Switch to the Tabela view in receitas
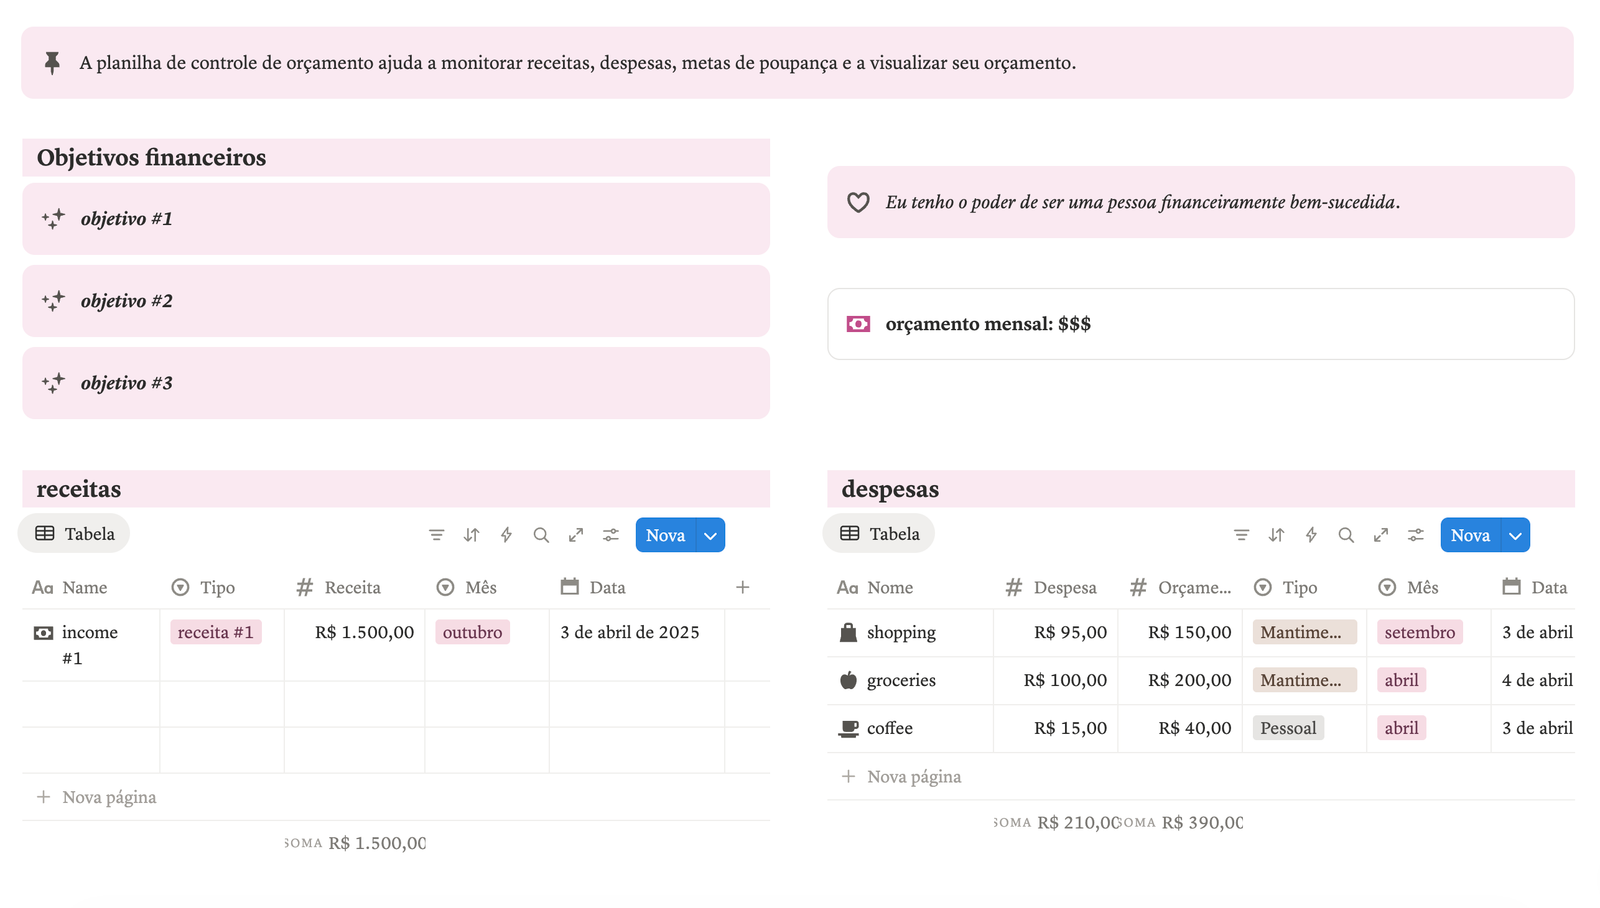Viewport: 1600px width, 908px height. [x=73, y=533]
